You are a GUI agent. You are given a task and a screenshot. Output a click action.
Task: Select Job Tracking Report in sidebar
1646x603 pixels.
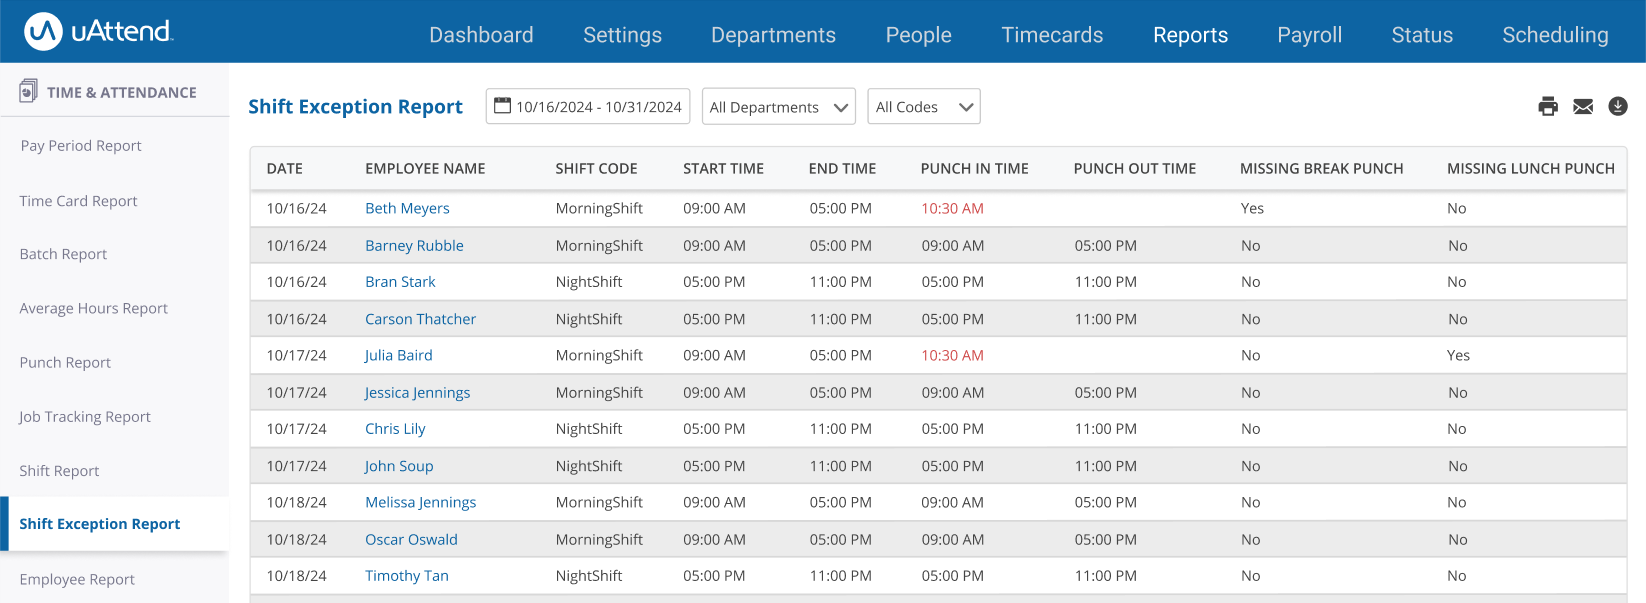[x=84, y=417]
